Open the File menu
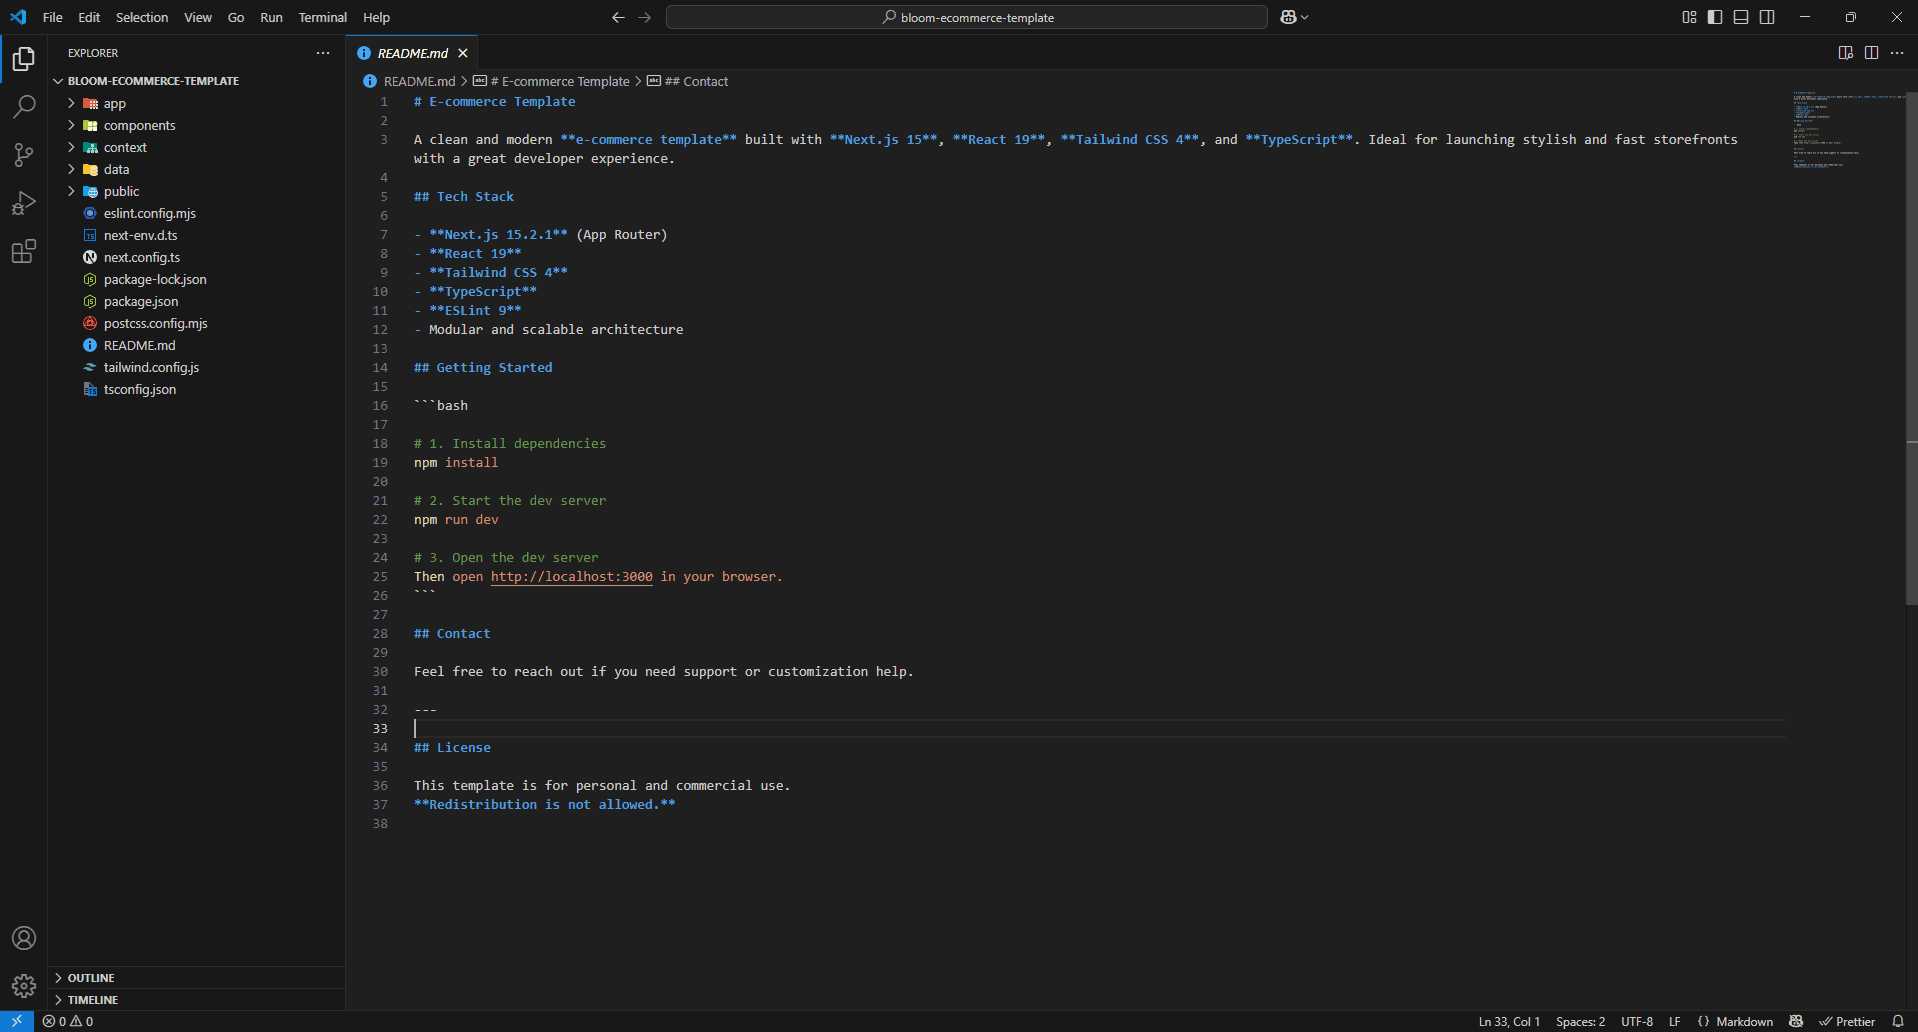The width and height of the screenshot is (1918, 1032). [x=53, y=17]
